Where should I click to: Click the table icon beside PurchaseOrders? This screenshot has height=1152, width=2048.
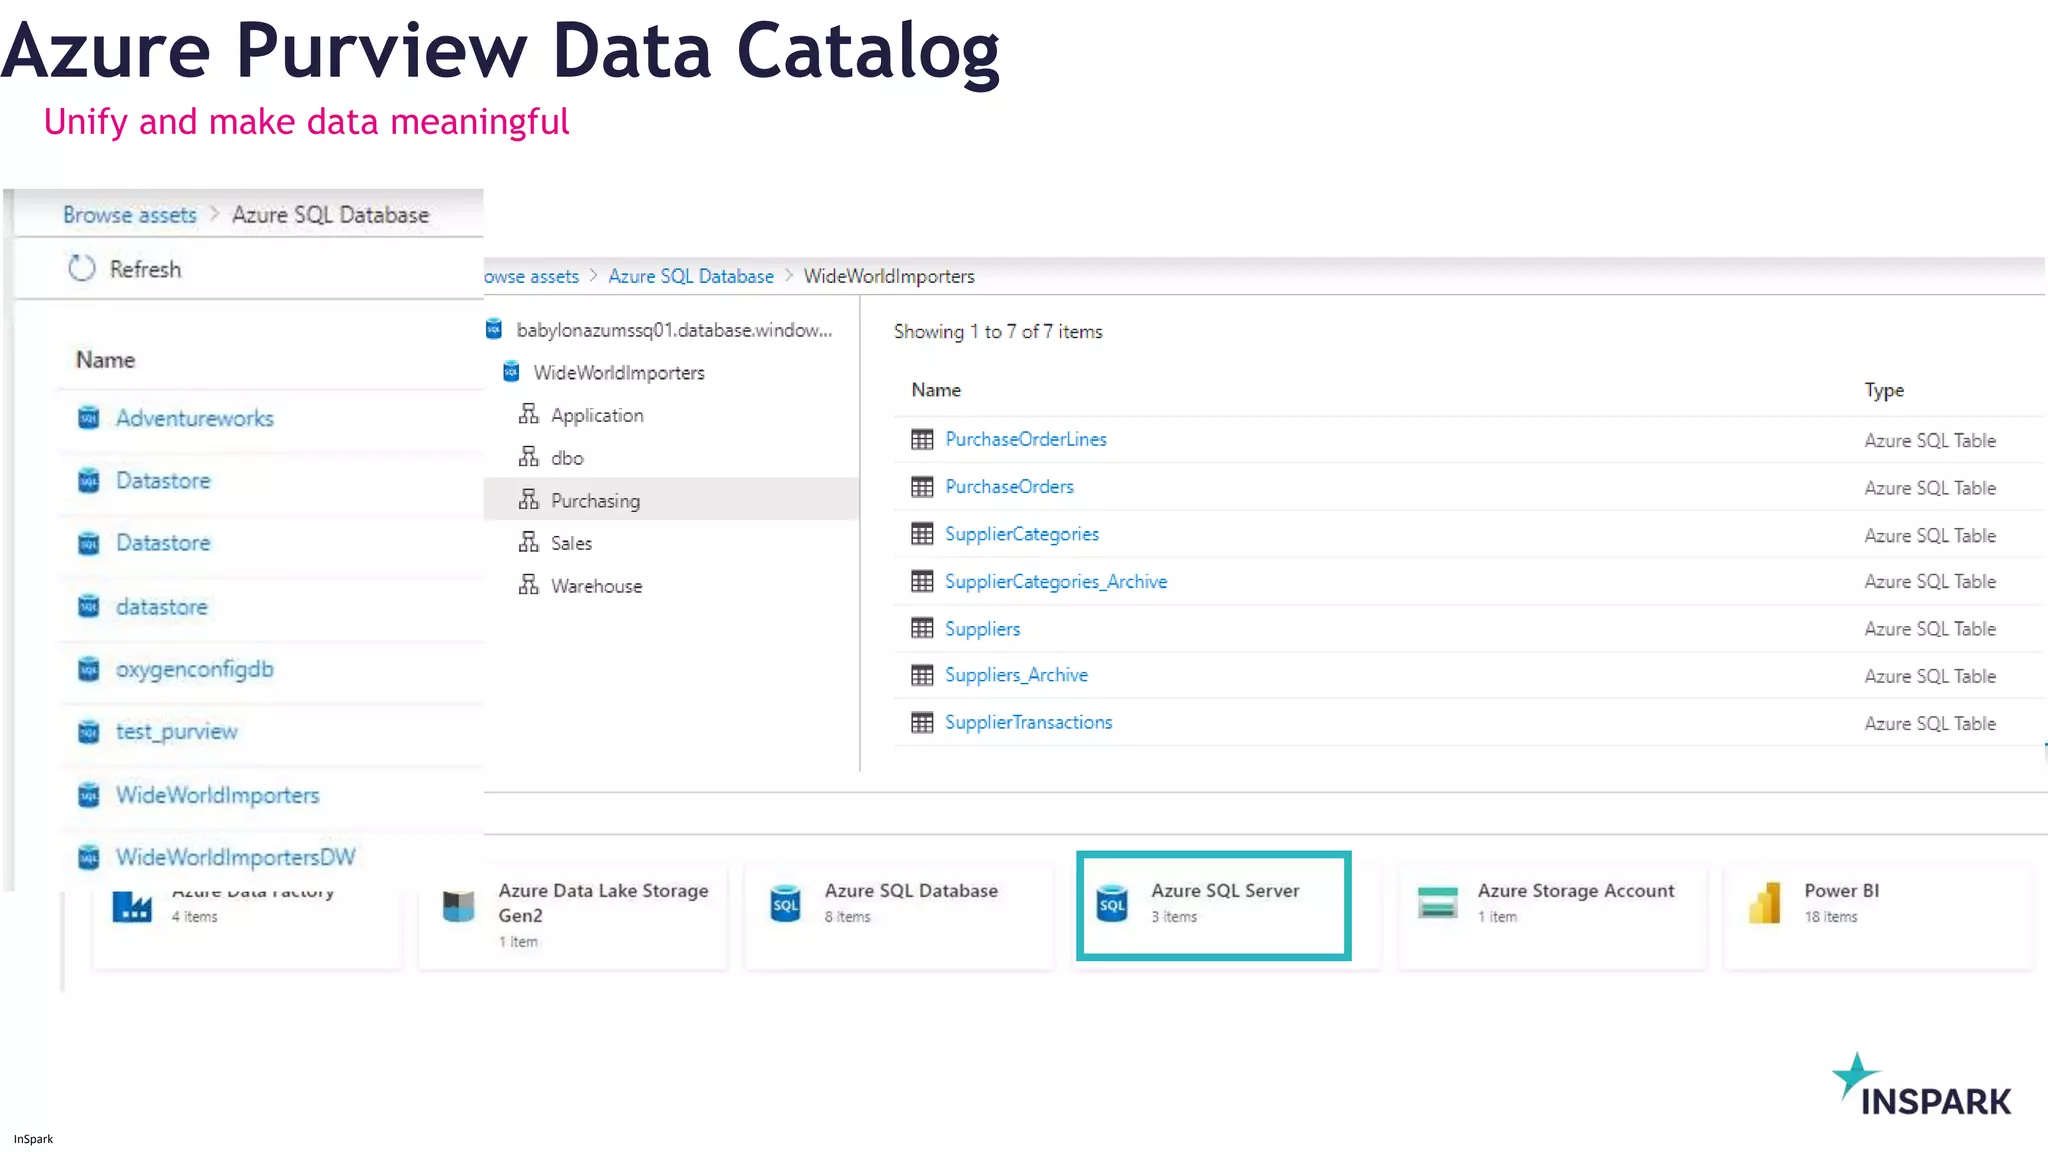922,487
